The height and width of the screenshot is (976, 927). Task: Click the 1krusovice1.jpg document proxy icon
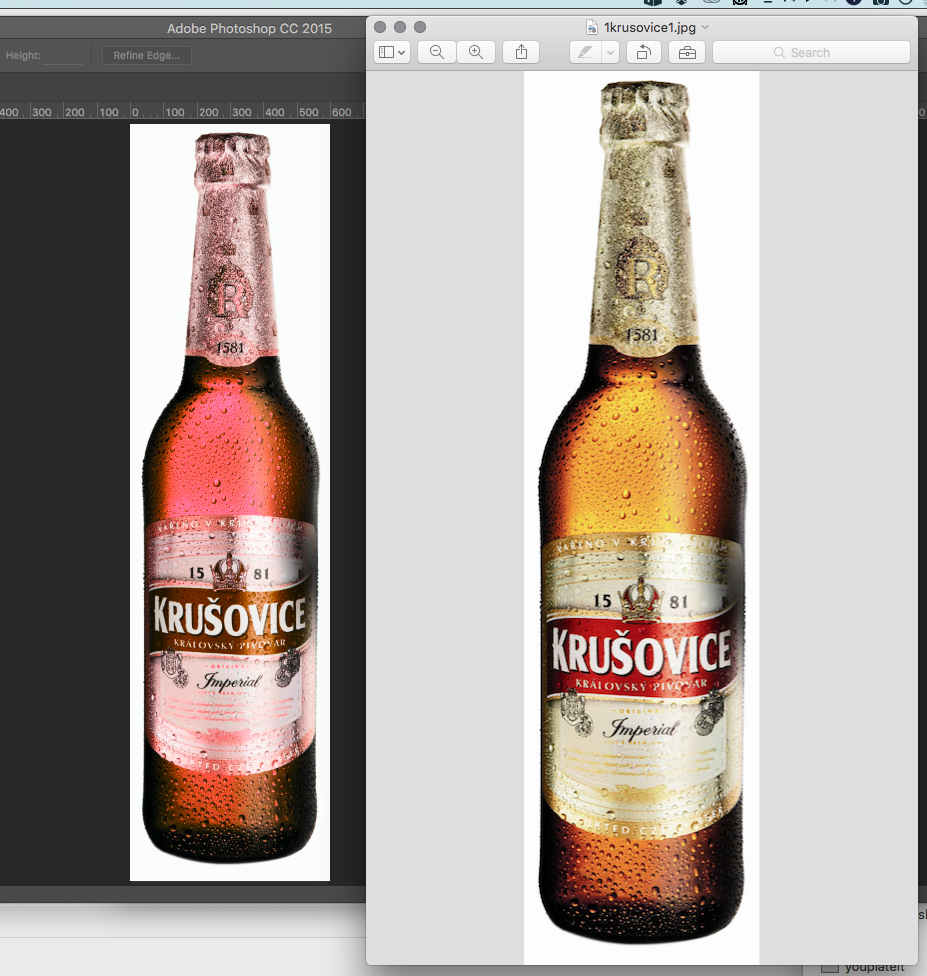pos(592,27)
